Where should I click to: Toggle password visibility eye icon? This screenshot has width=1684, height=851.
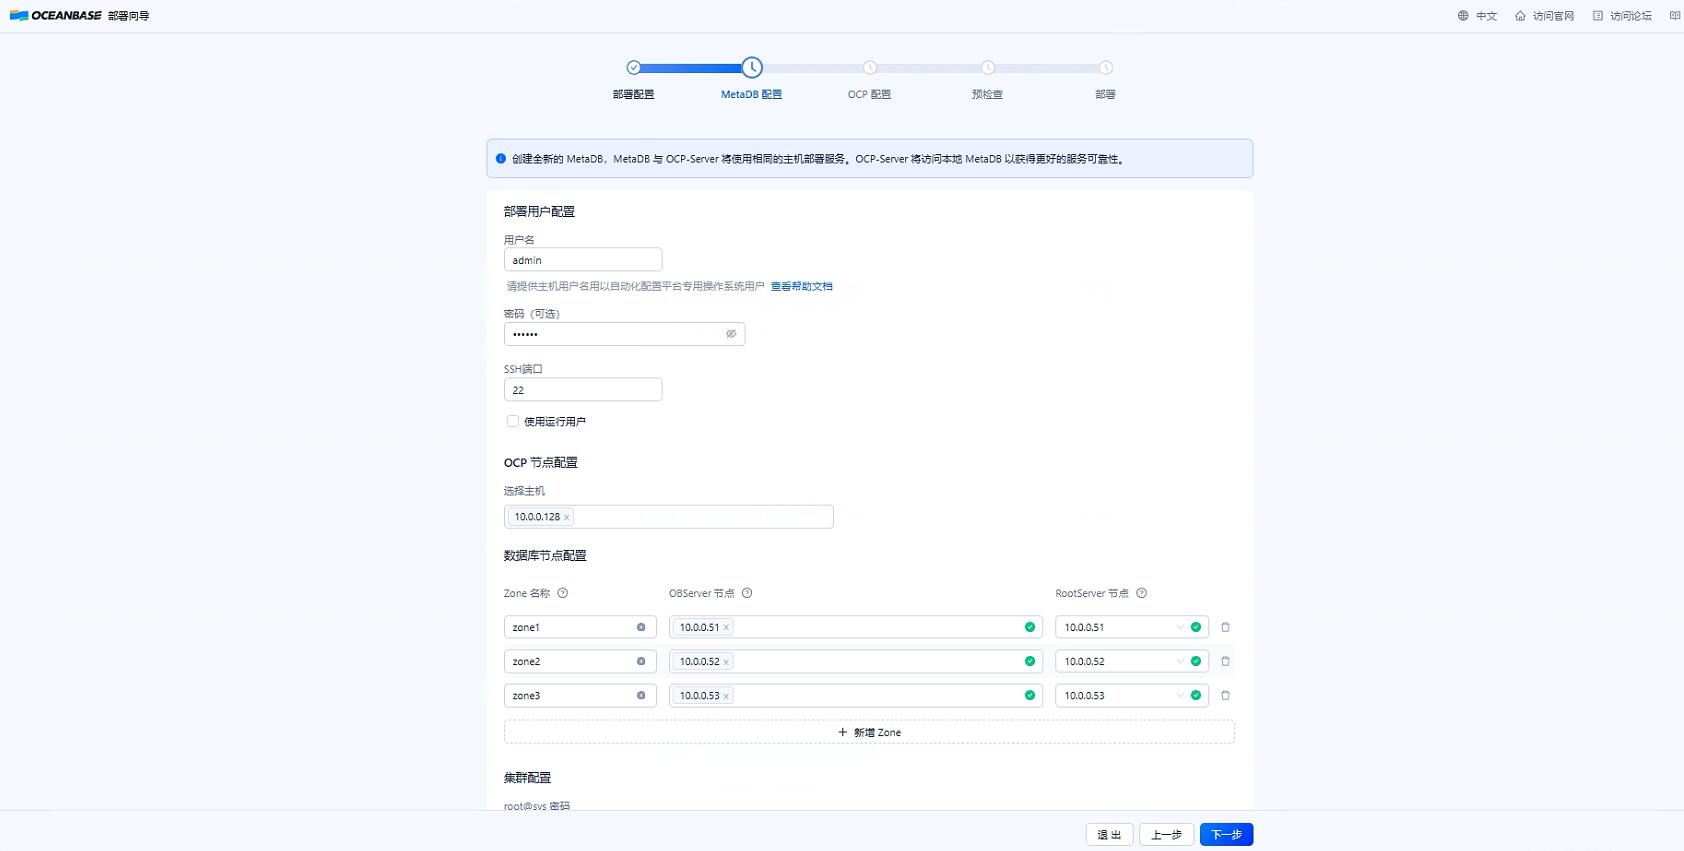tap(731, 334)
